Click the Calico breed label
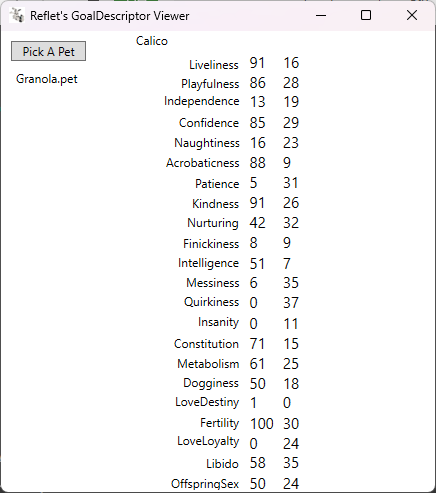The width and height of the screenshot is (436, 493). click(152, 41)
